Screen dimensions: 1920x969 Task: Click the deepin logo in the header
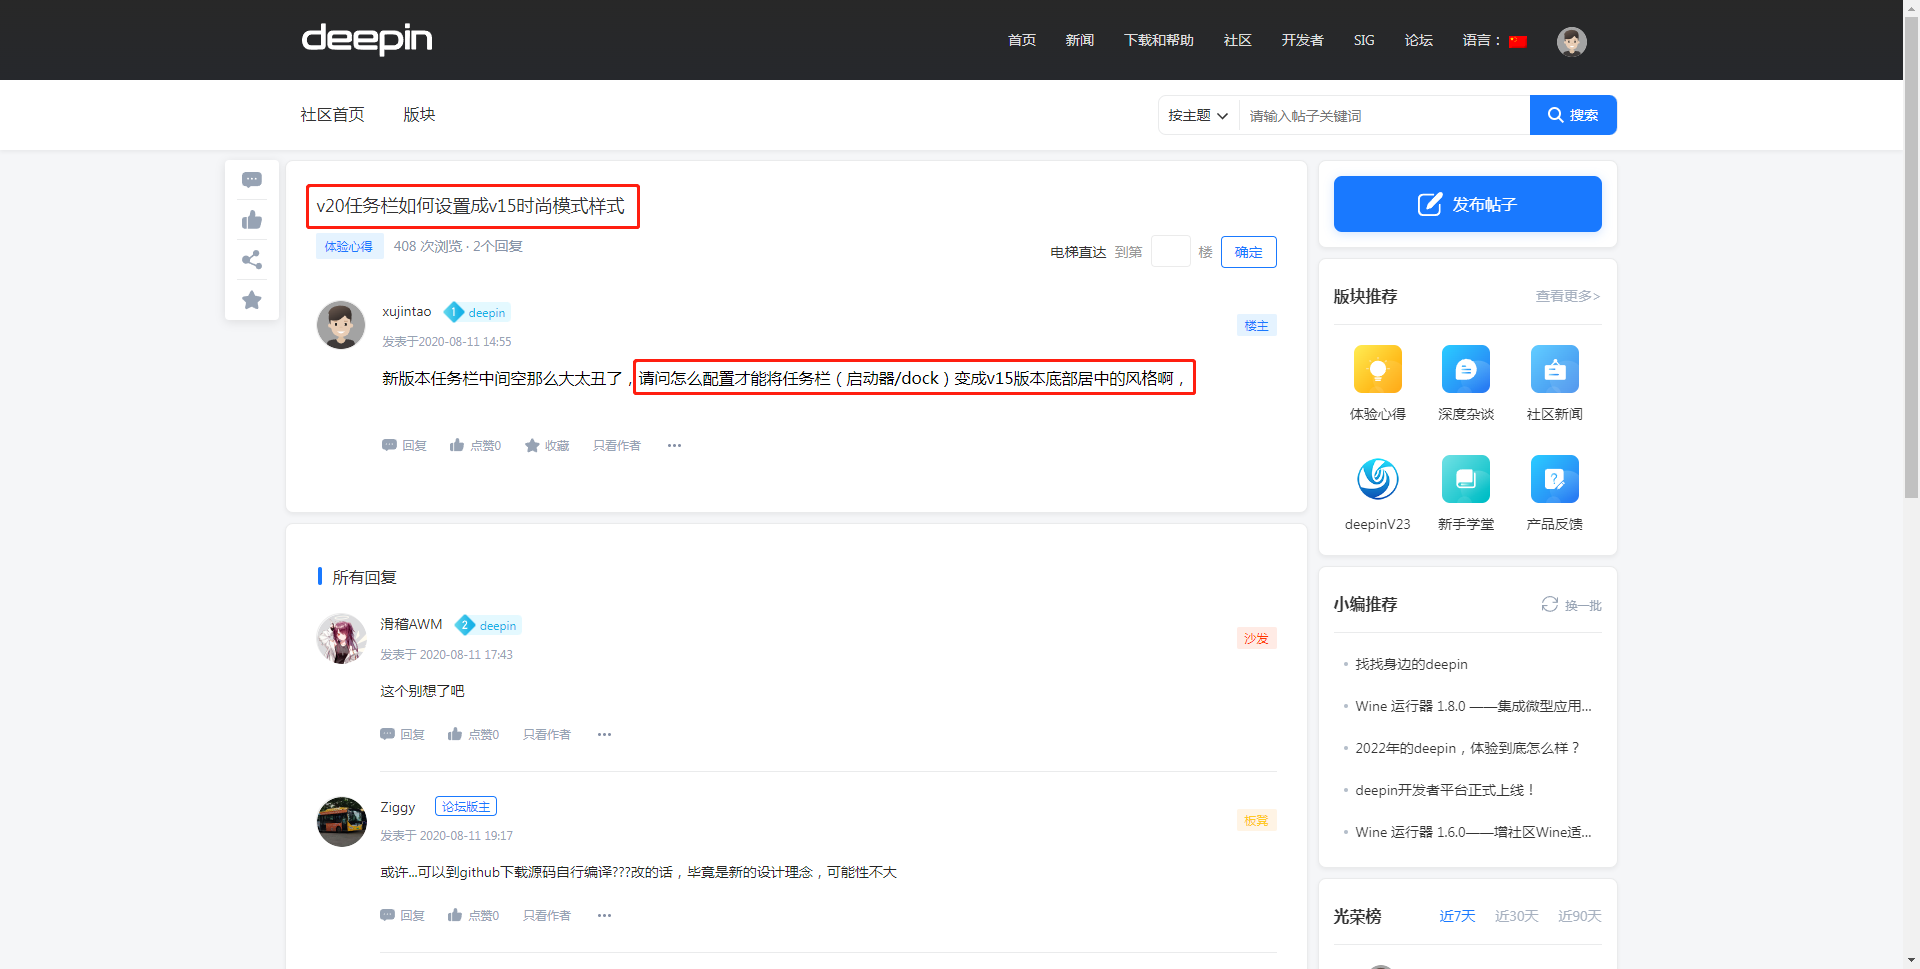pos(367,39)
